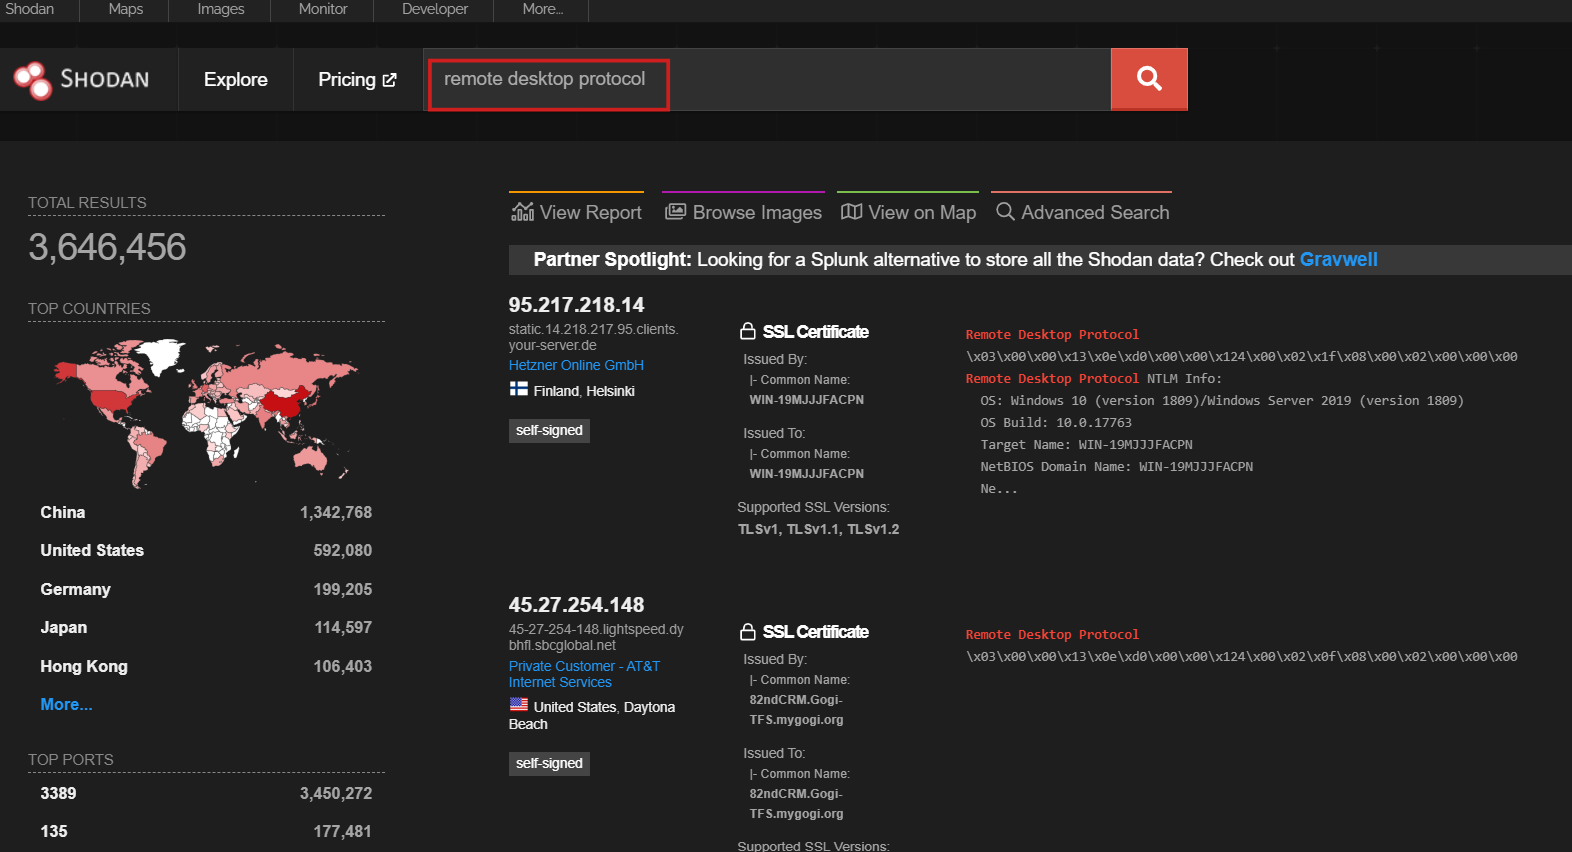1572x852 pixels.
Task: Open the Explore page
Action: (236, 79)
